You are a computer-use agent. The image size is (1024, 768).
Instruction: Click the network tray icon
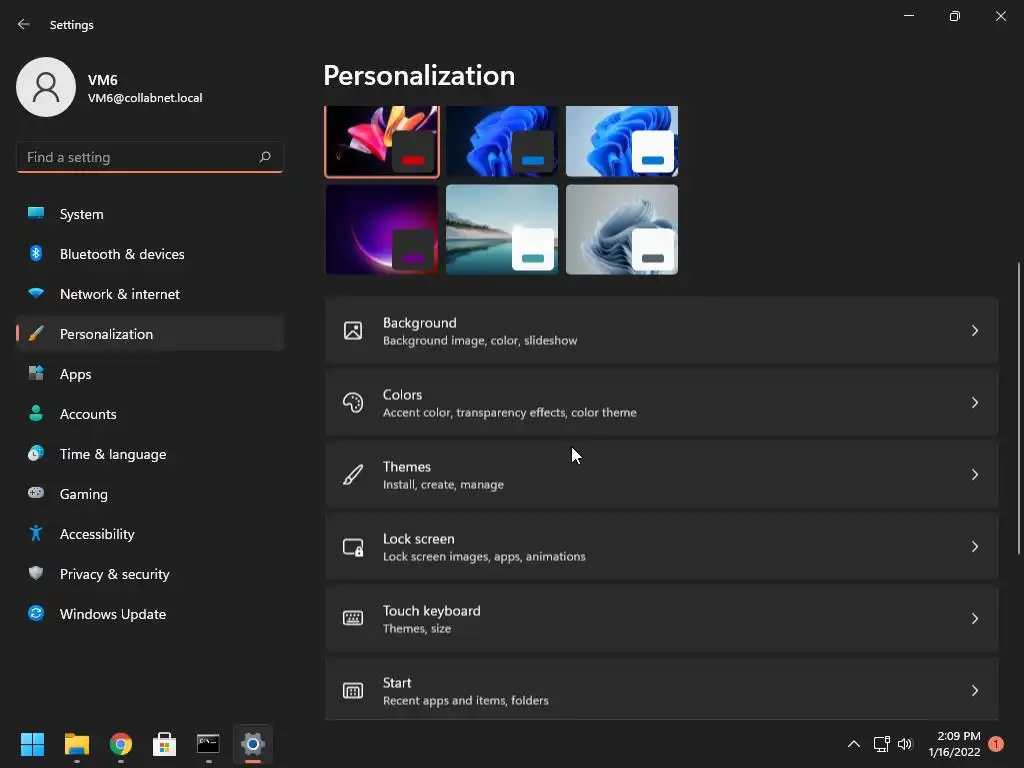(882, 744)
